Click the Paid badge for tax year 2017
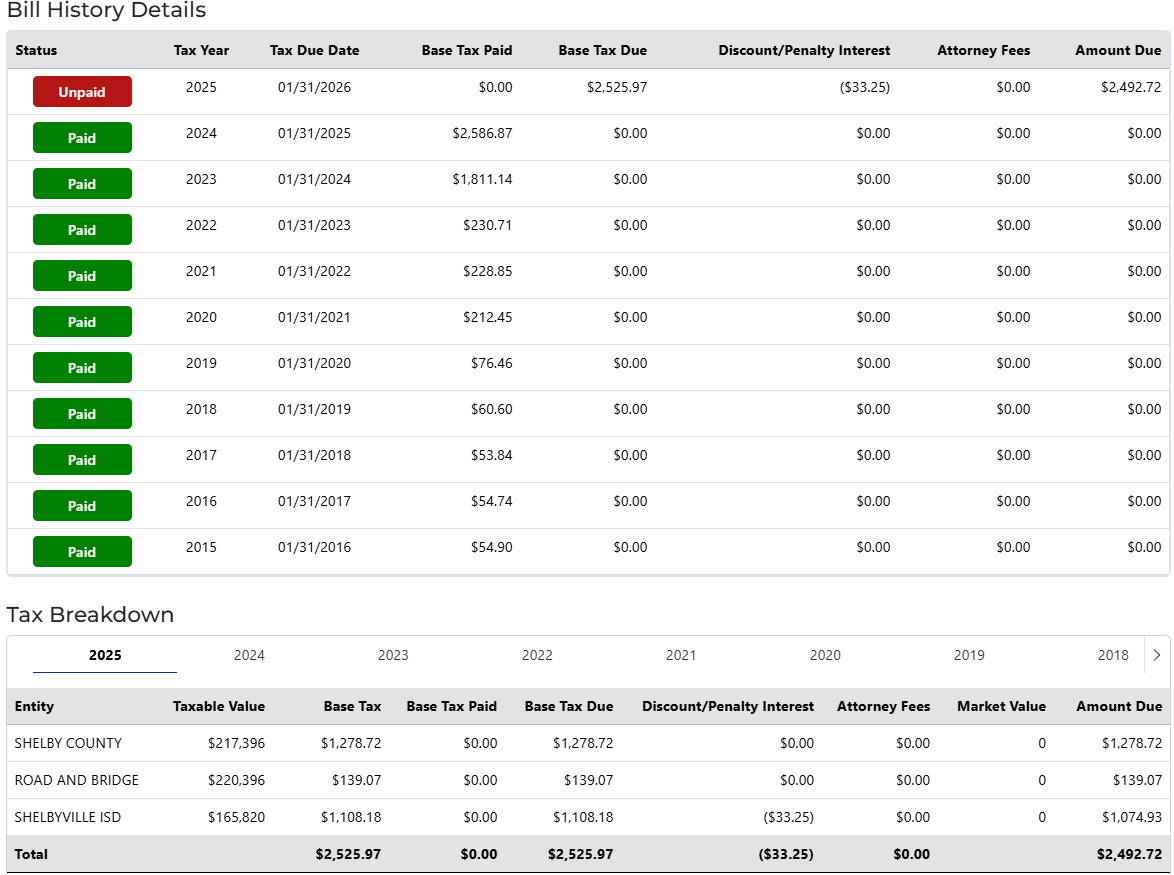Image resolution: width=1174 pixels, height=875 pixels. (x=82, y=460)
